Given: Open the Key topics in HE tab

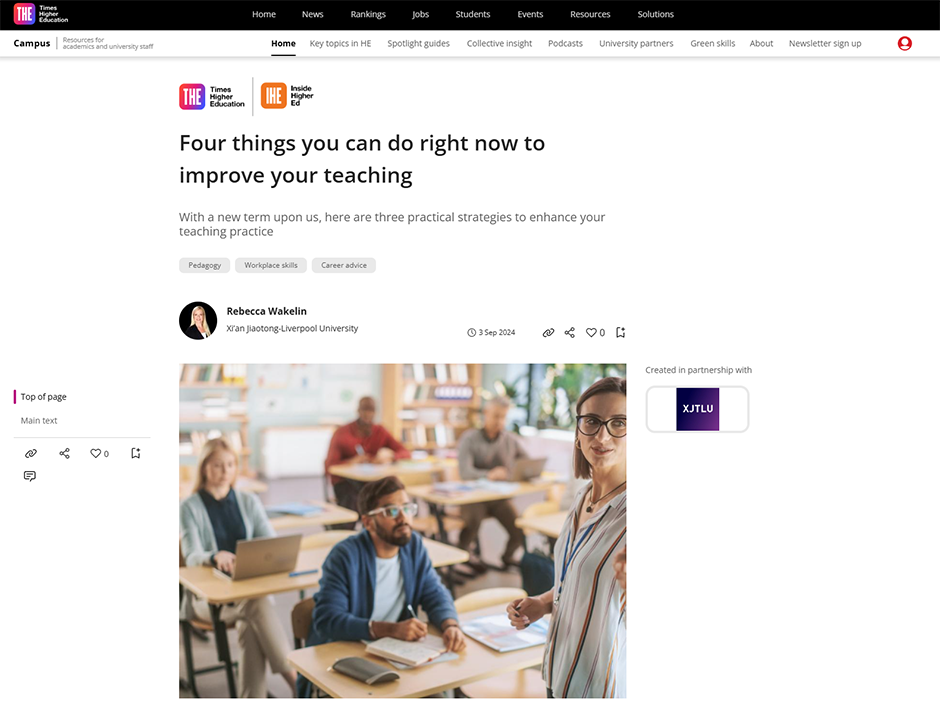Looking at the screenshot, I should [341, 44].
